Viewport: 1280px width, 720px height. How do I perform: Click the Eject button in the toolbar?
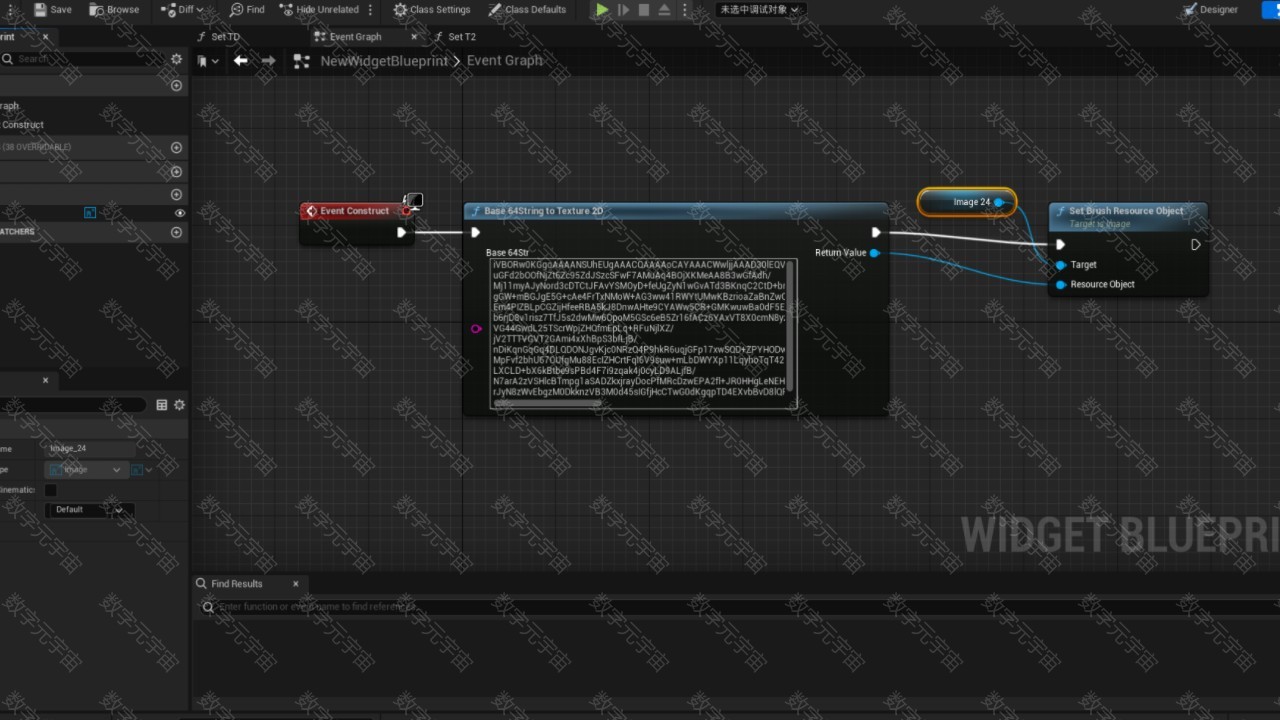(664, 9)
